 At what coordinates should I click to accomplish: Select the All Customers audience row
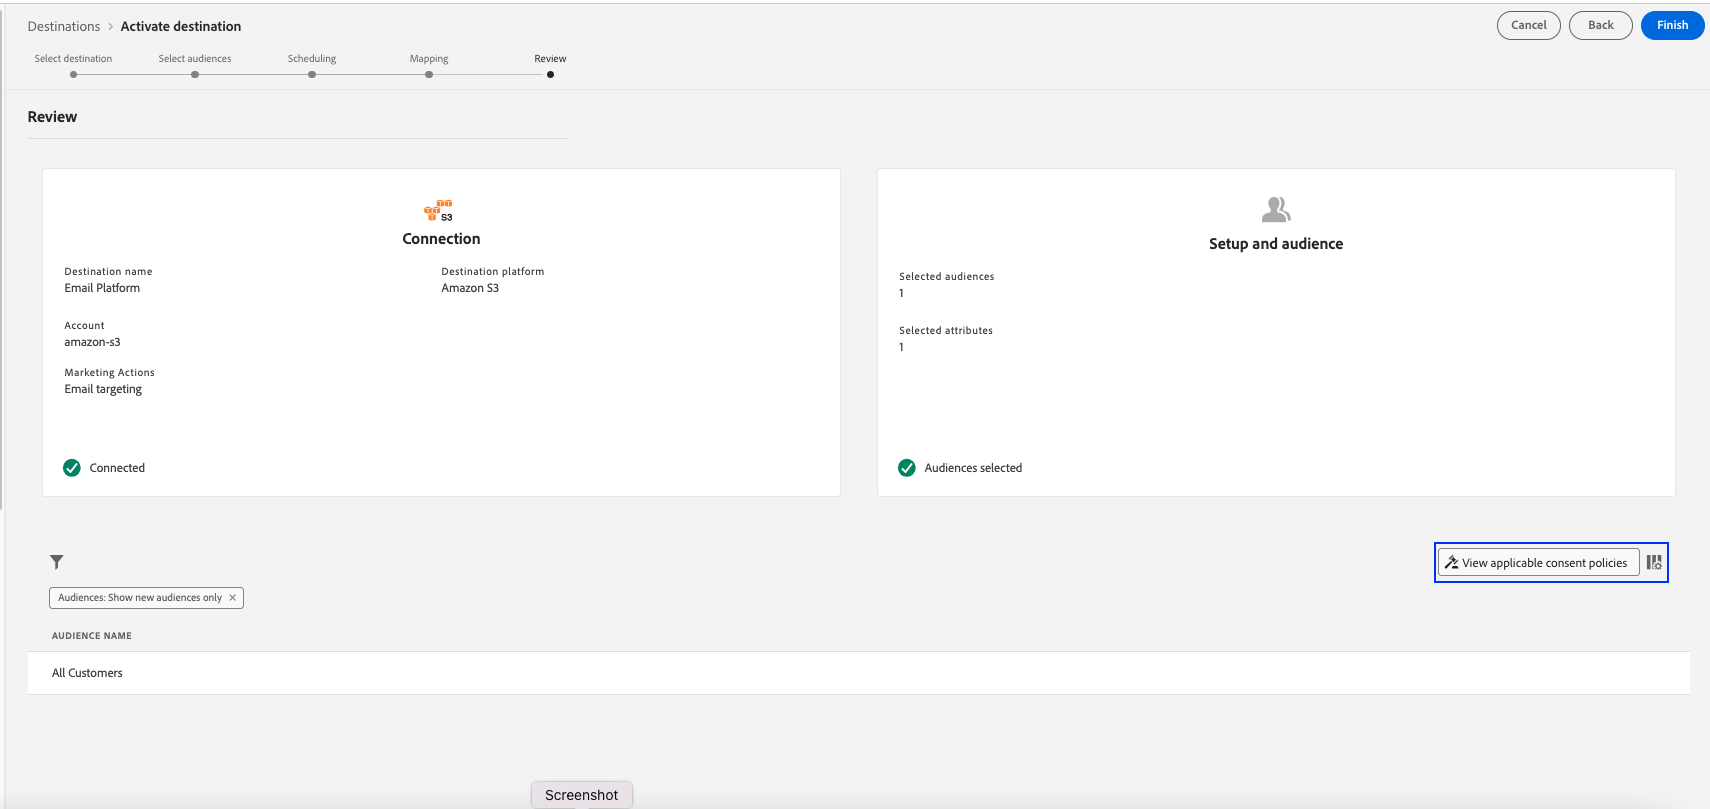coord(858,673)
